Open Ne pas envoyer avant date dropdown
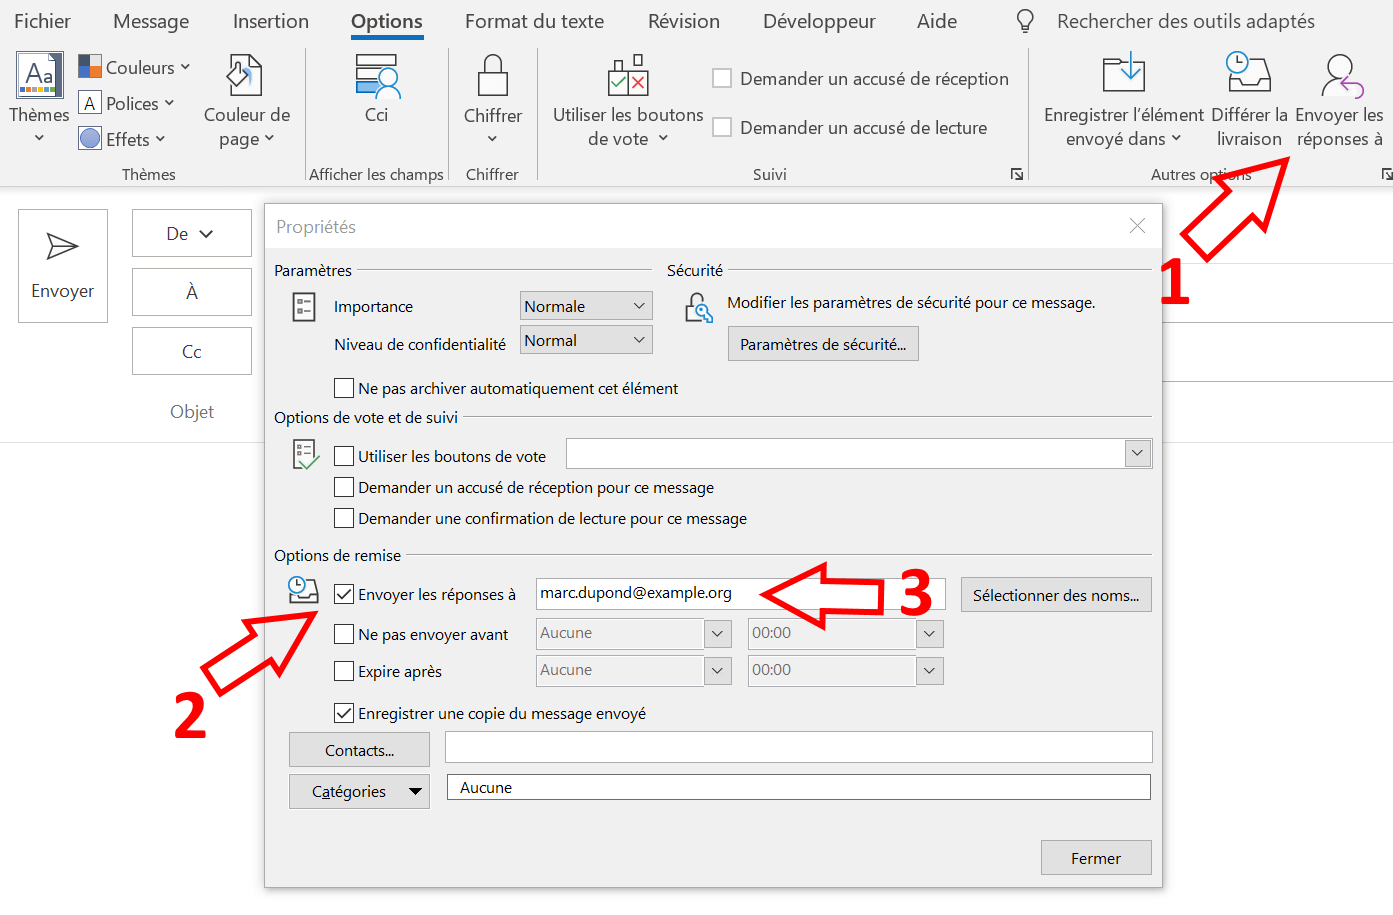Screen dimensions: 1393x915 717,634
